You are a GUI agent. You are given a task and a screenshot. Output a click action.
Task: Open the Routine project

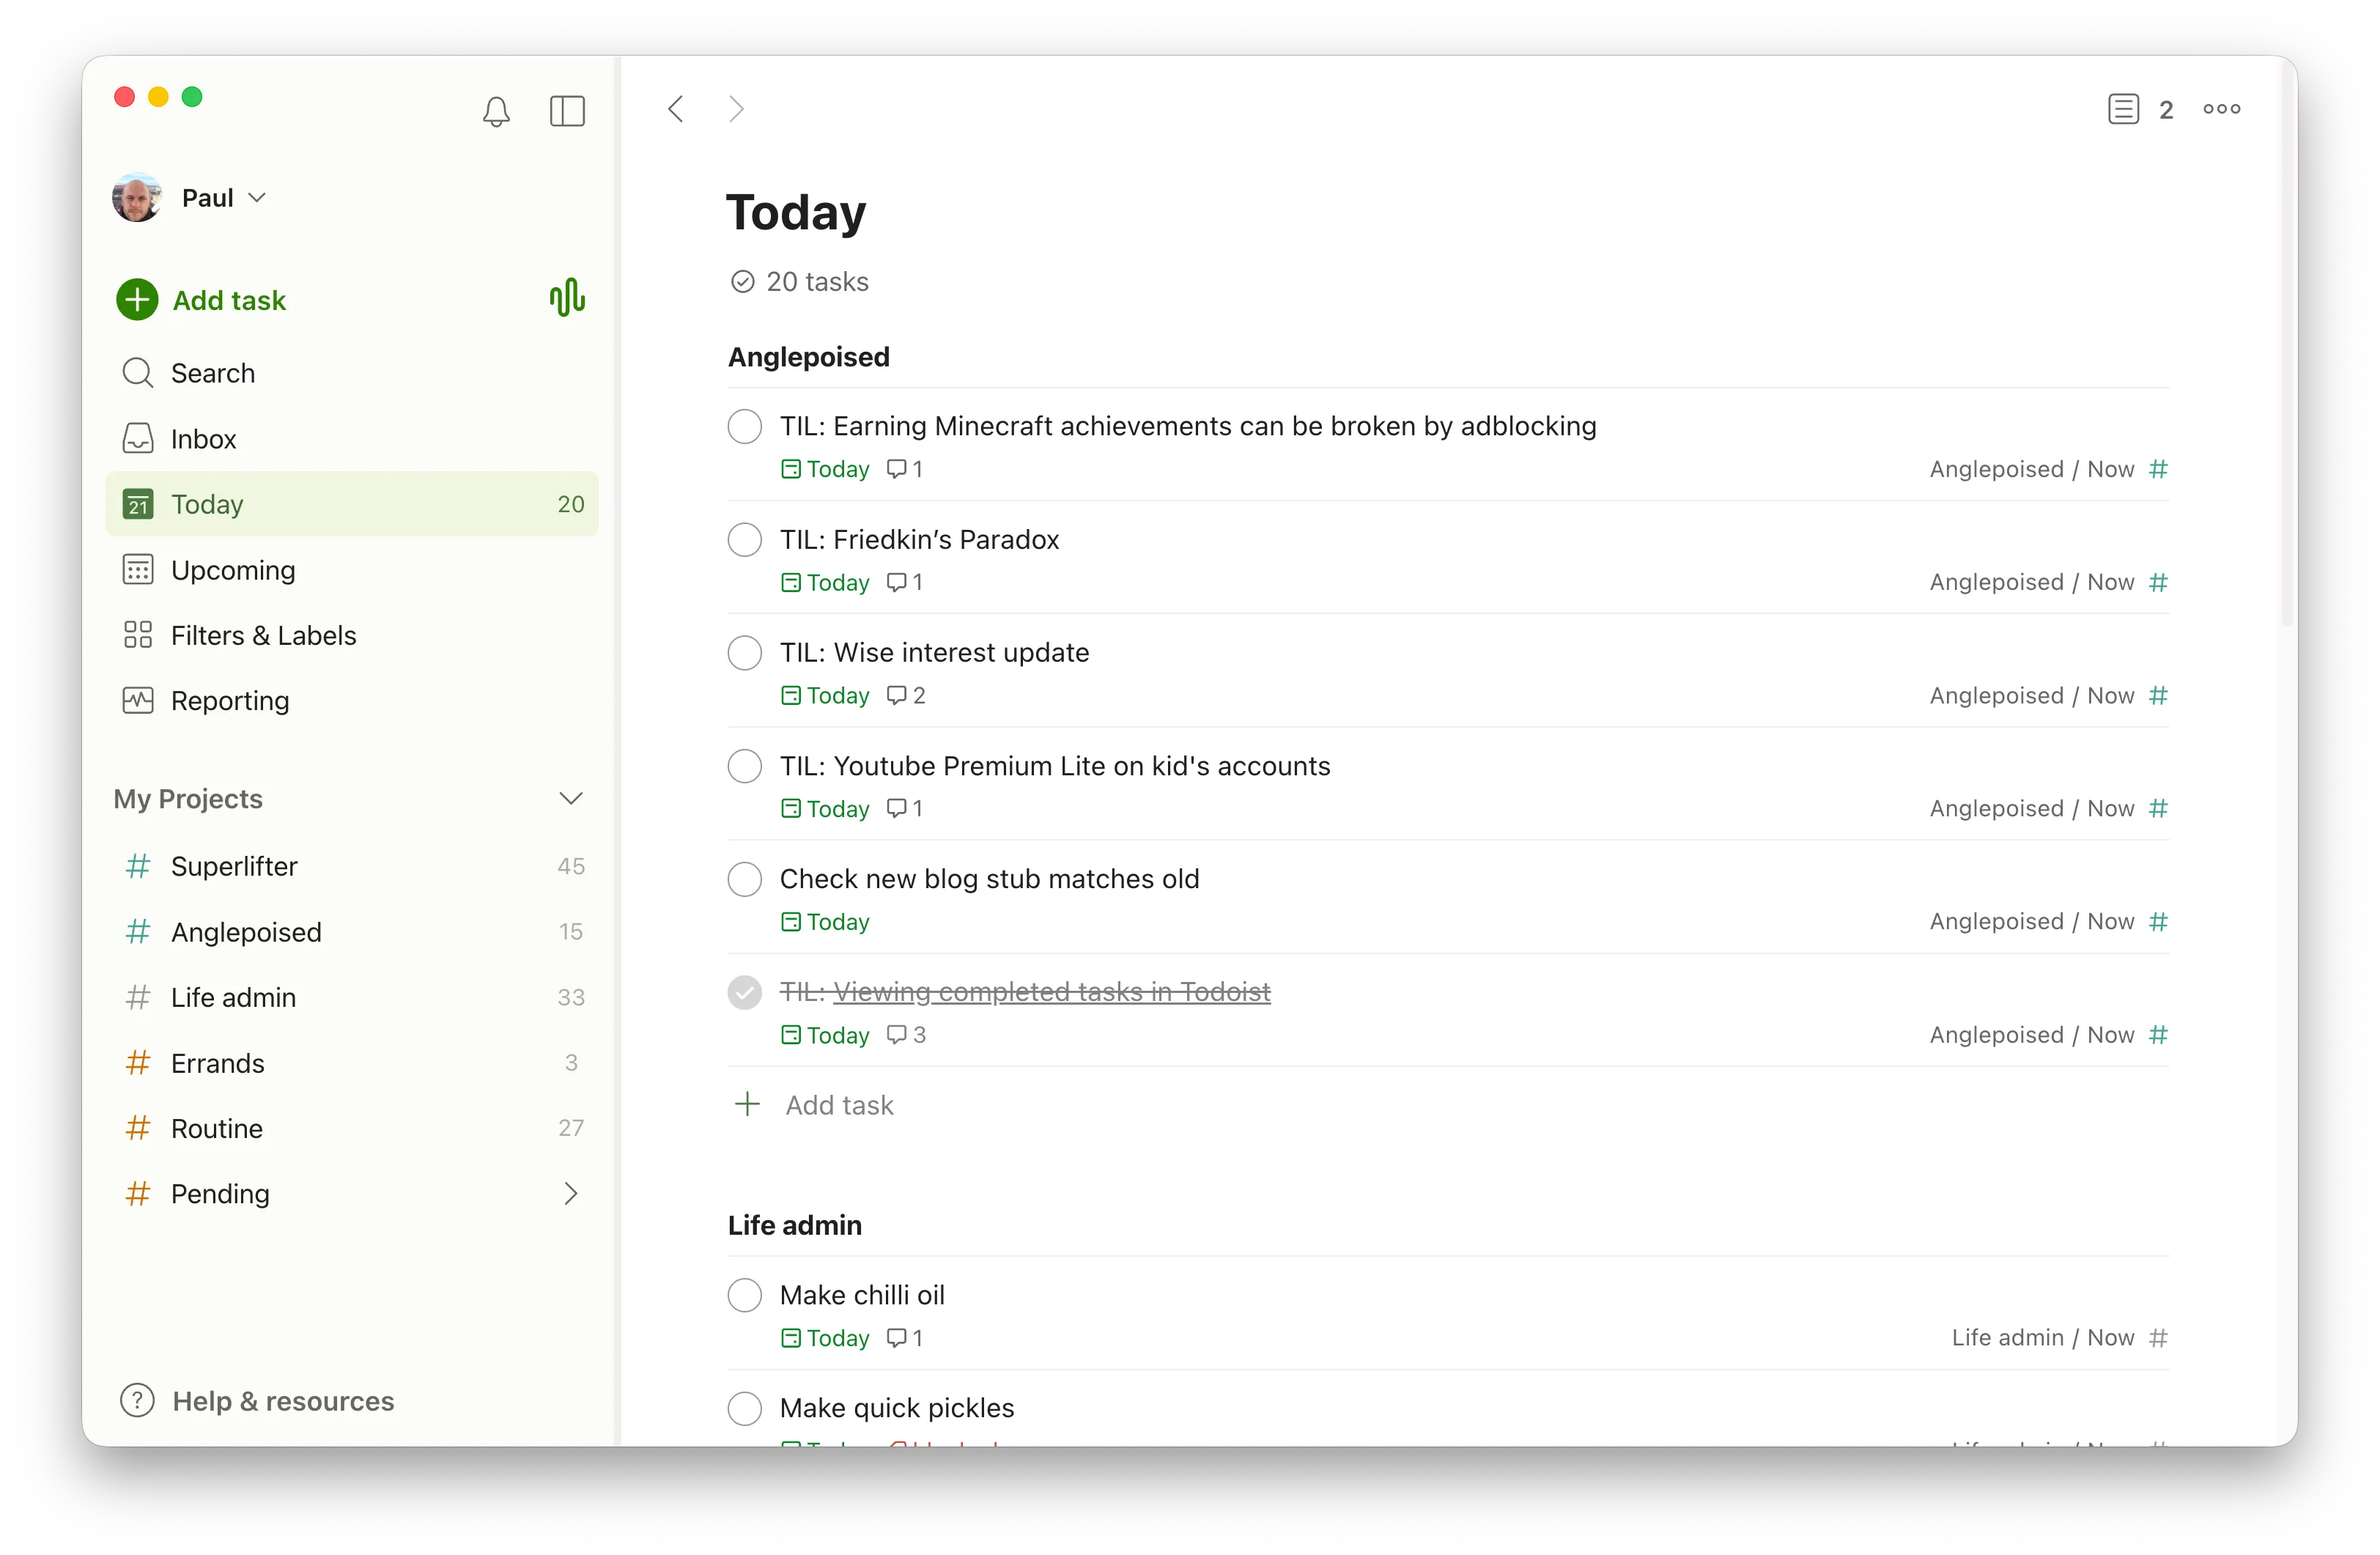pos(352,1128)
